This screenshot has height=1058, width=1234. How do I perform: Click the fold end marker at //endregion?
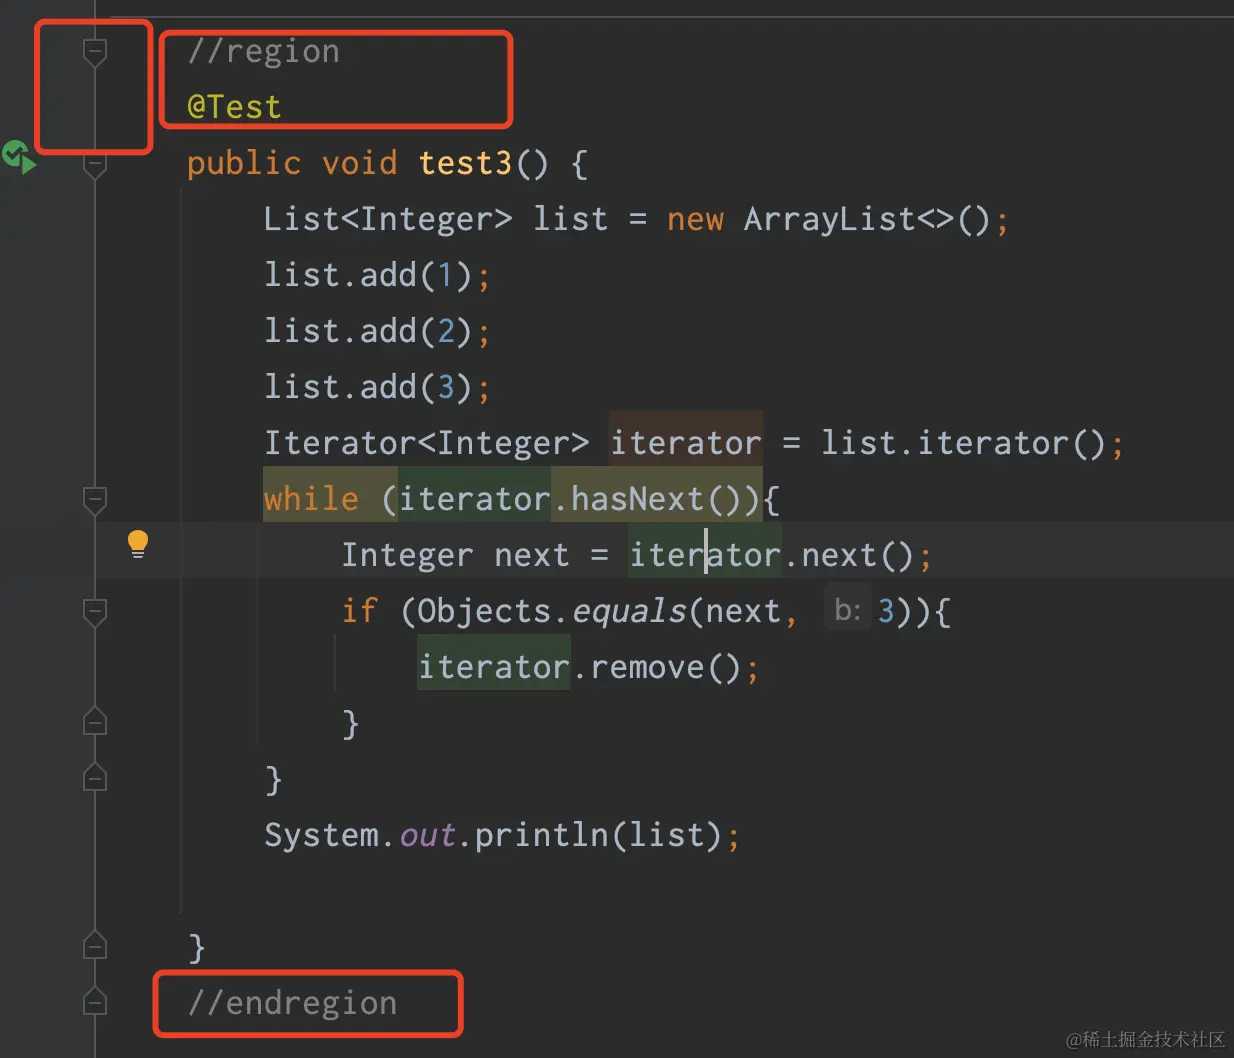click(x=95, y=1001)
